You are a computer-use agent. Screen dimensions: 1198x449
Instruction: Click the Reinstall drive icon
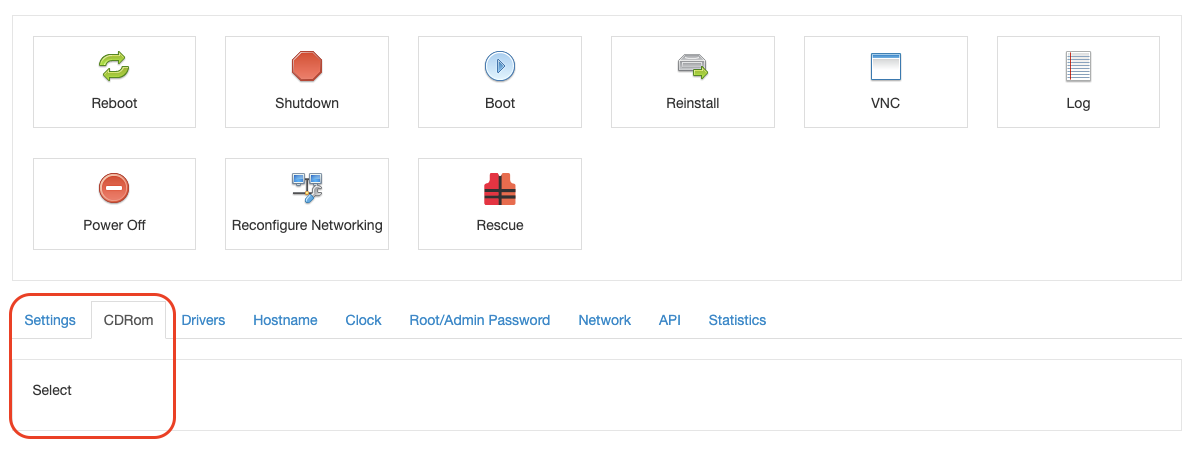coord(692,67)
